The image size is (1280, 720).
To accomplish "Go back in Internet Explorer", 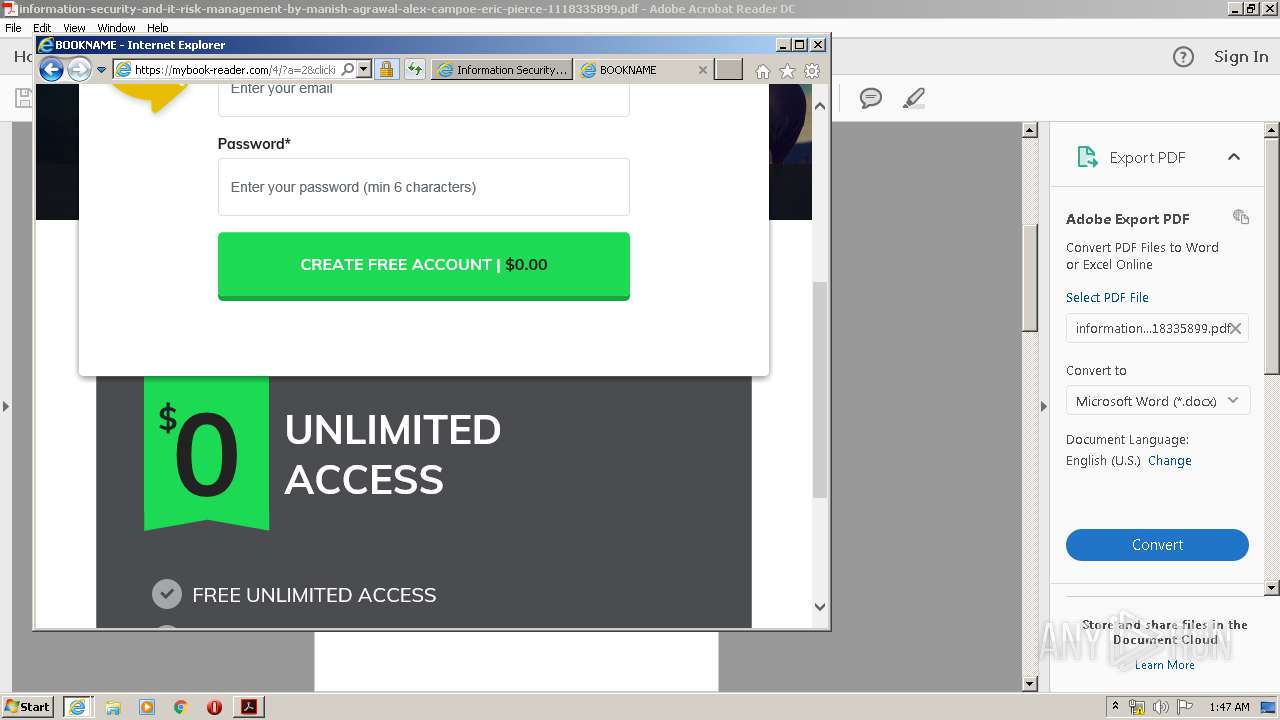I will [51, 70].
